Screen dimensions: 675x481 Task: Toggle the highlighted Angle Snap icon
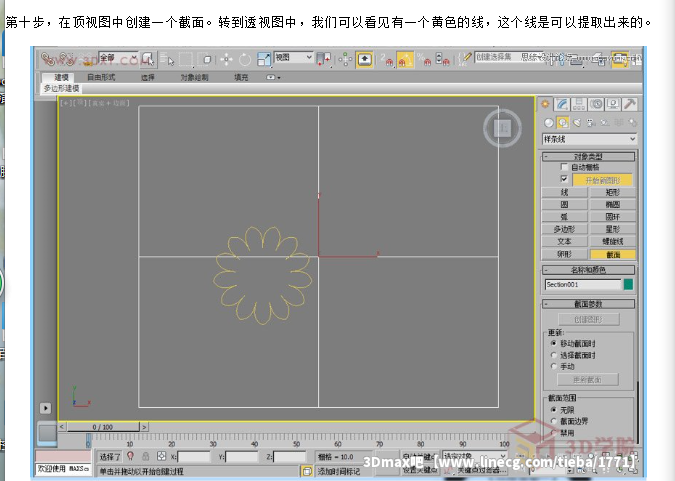[x=404, y=59]
